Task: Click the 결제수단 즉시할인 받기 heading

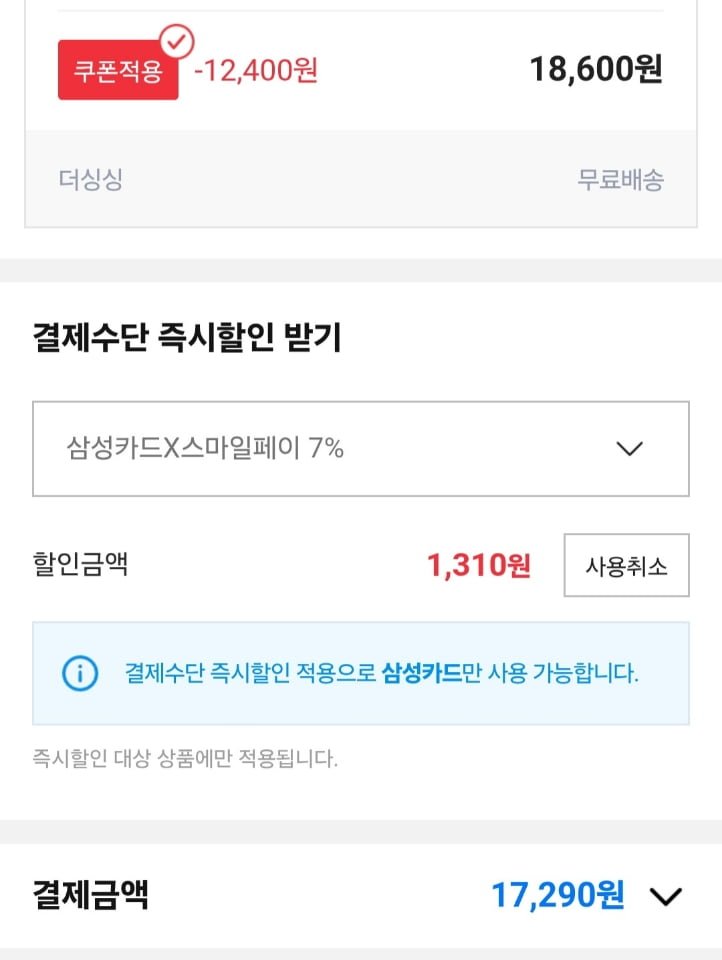Action: pyautogui.click(x=187, y=338)
